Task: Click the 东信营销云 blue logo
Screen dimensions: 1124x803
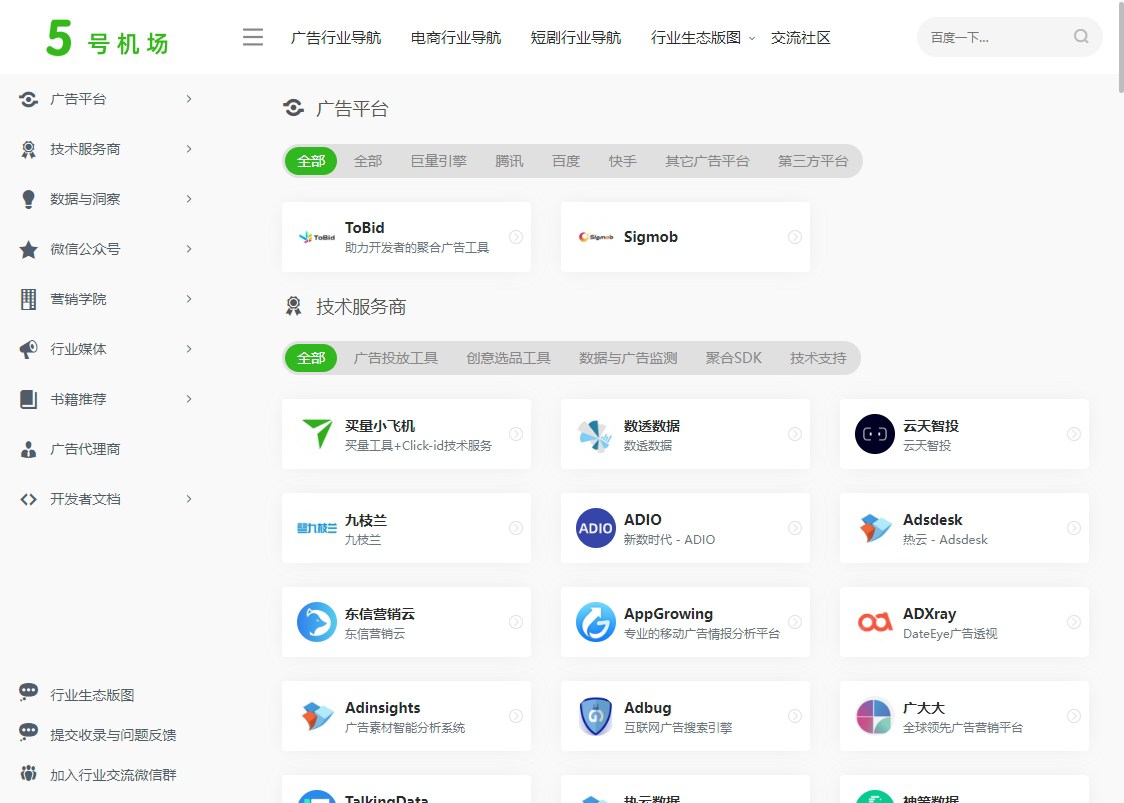Action: [x=317, y=622]
